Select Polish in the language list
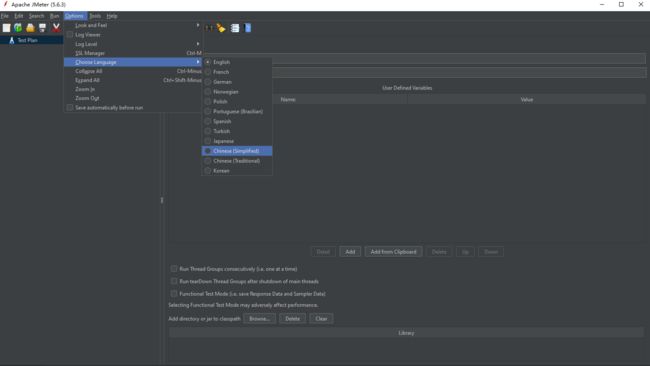Viewport: 650px width, 366px height. [237, 102]
